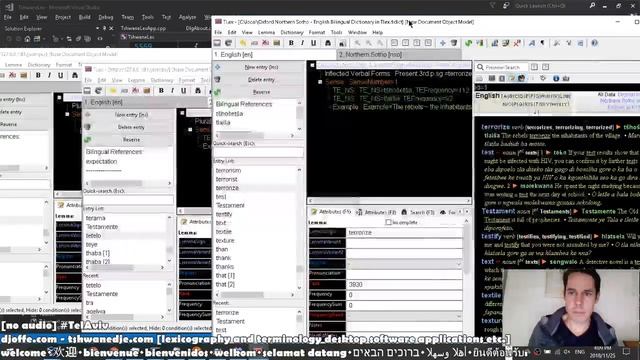Open Format menu in front TLex window
This screenshot has height=360, width=640.
(x=317, y=32)
